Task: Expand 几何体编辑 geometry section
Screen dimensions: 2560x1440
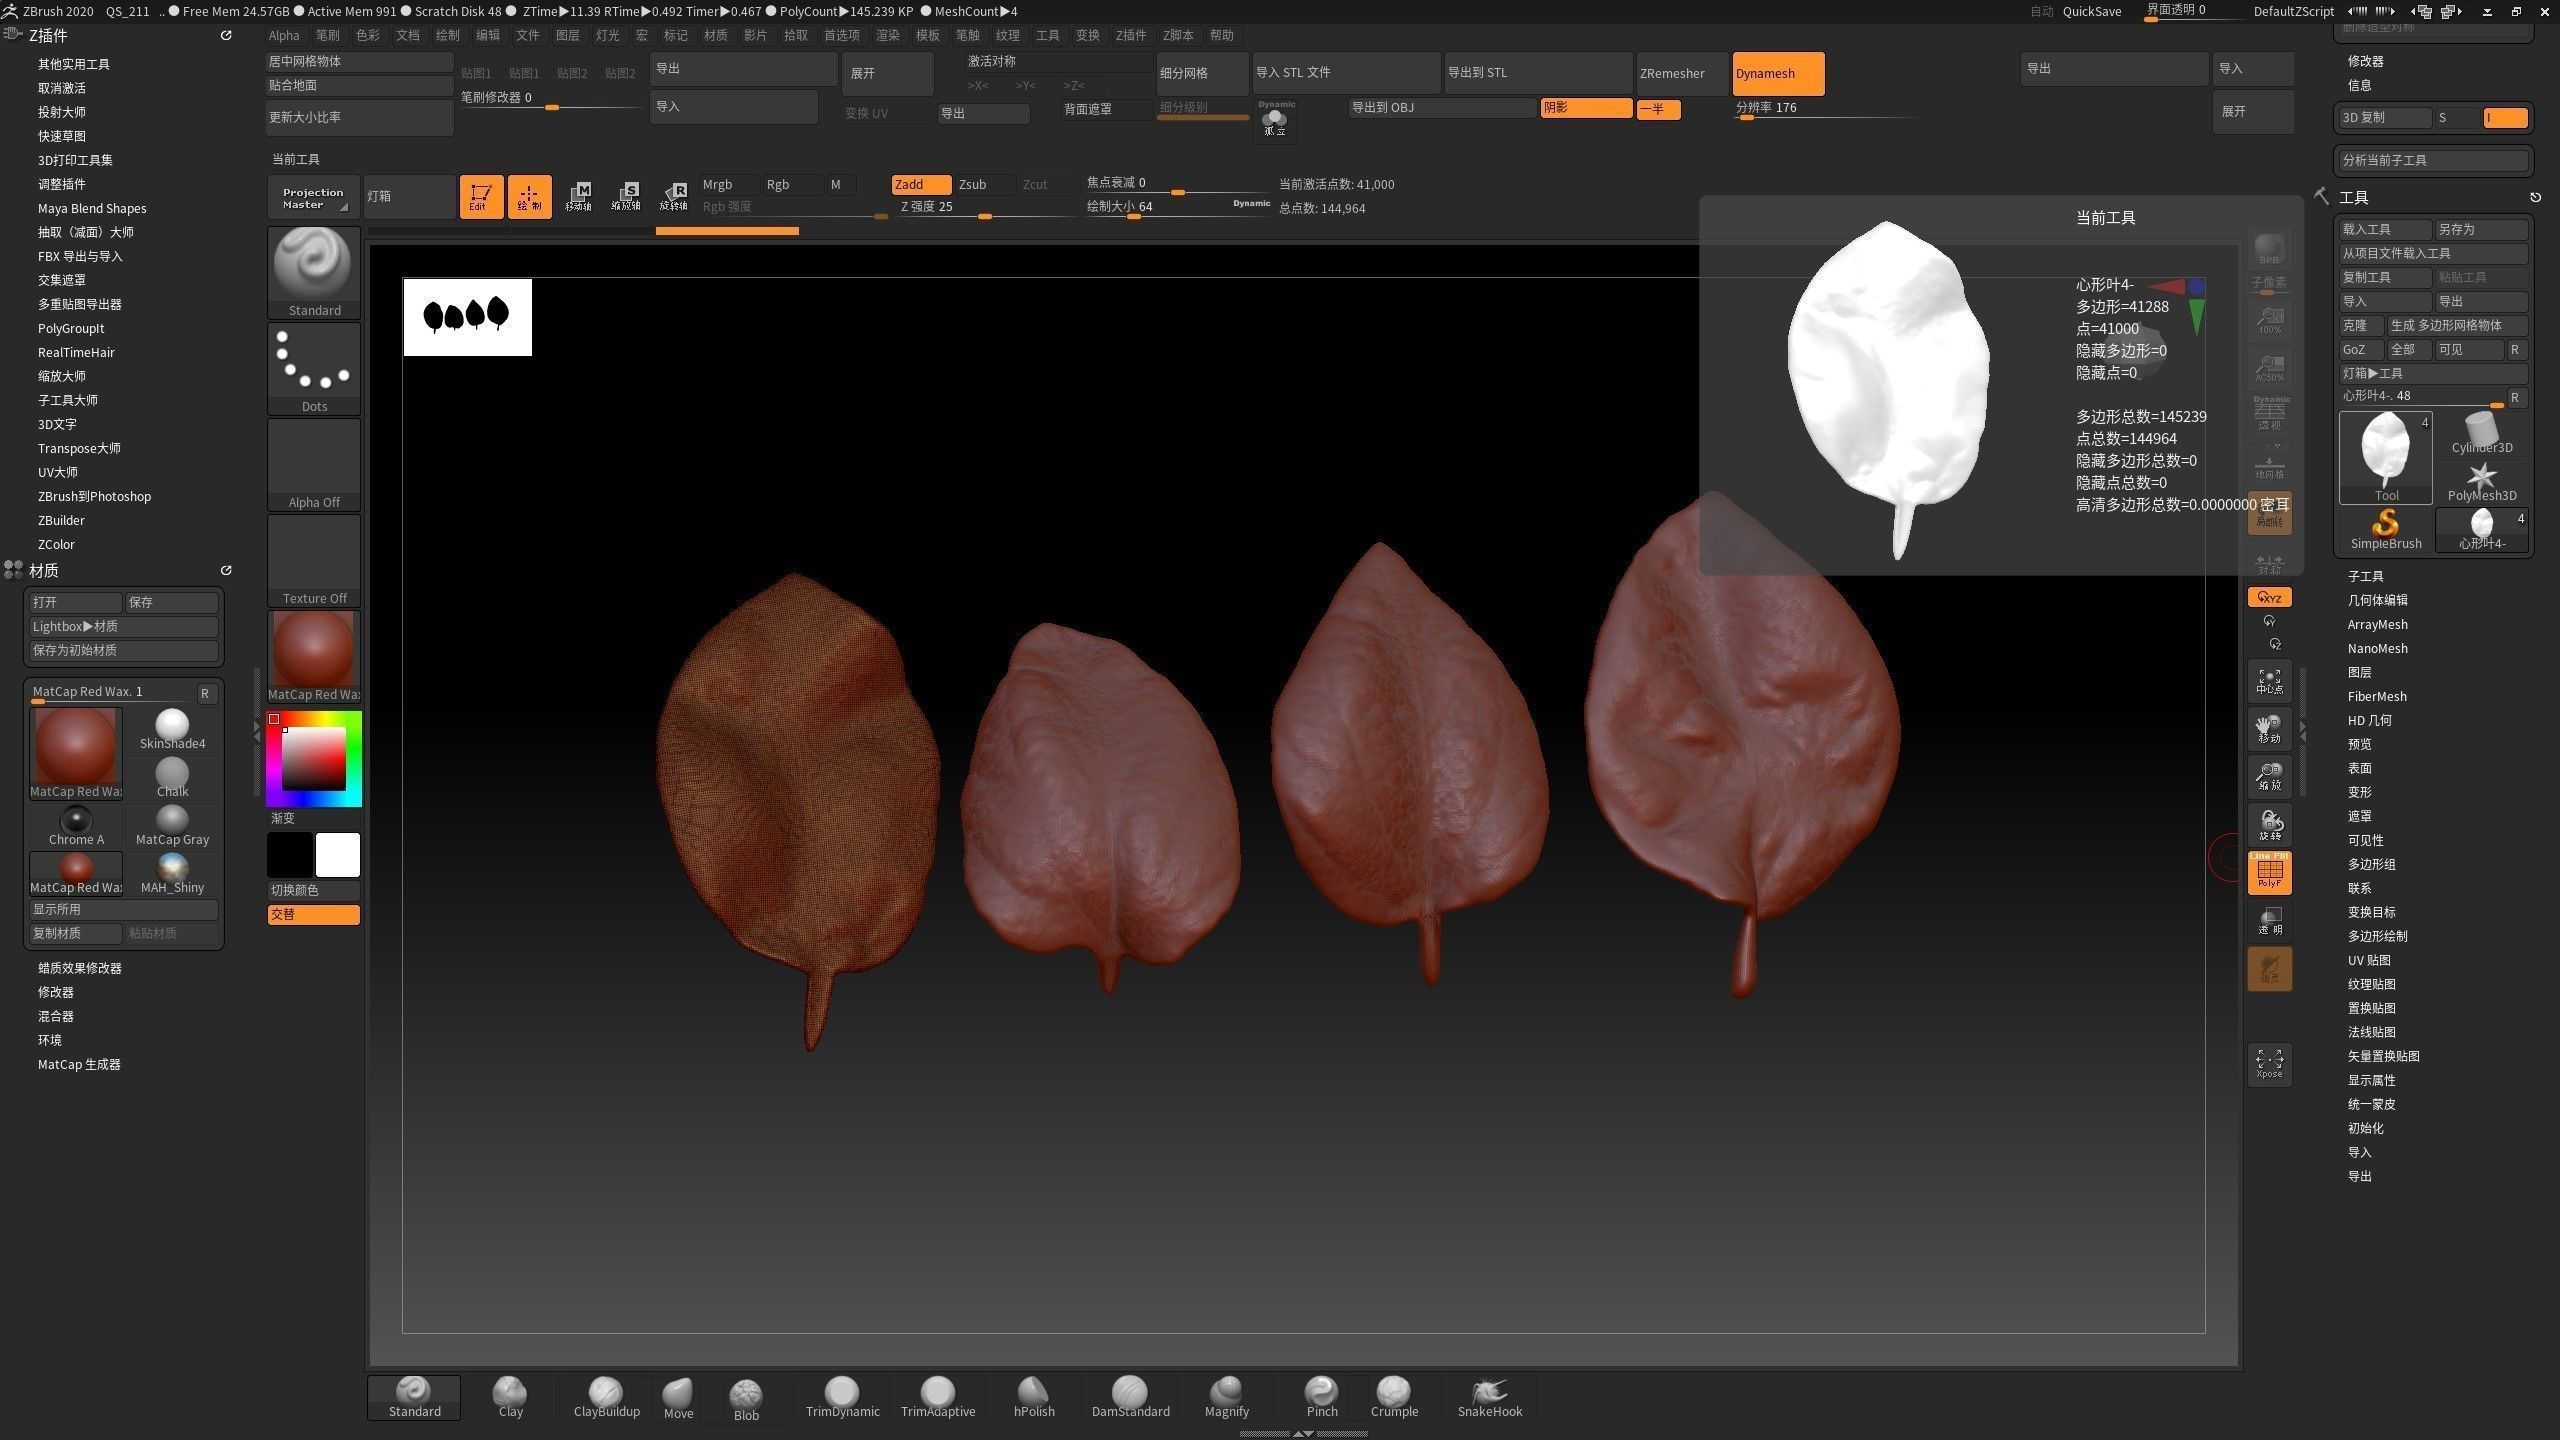Action: point(2378,600)
